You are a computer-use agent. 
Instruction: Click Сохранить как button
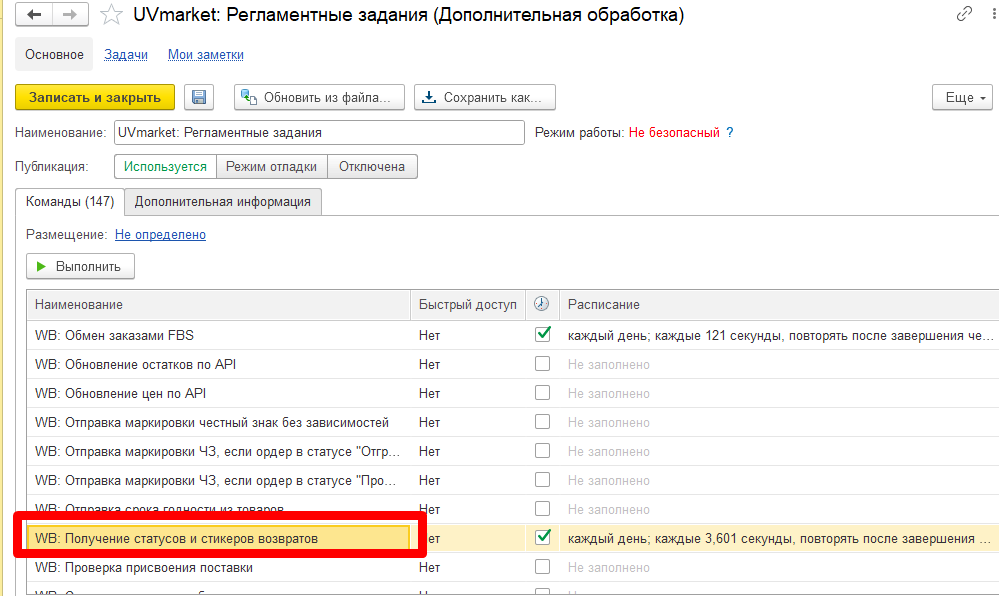485,97
